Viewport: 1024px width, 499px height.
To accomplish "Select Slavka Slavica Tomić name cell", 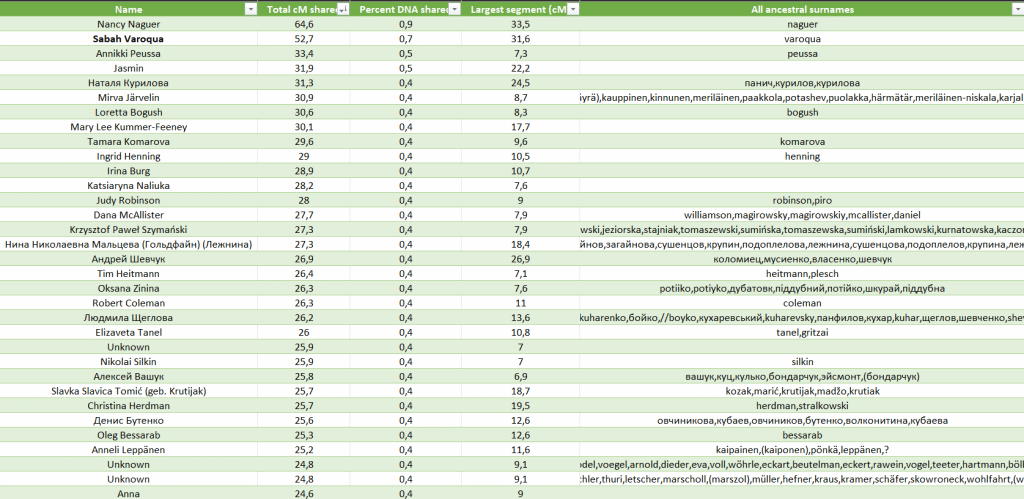I will pos(128,390).
